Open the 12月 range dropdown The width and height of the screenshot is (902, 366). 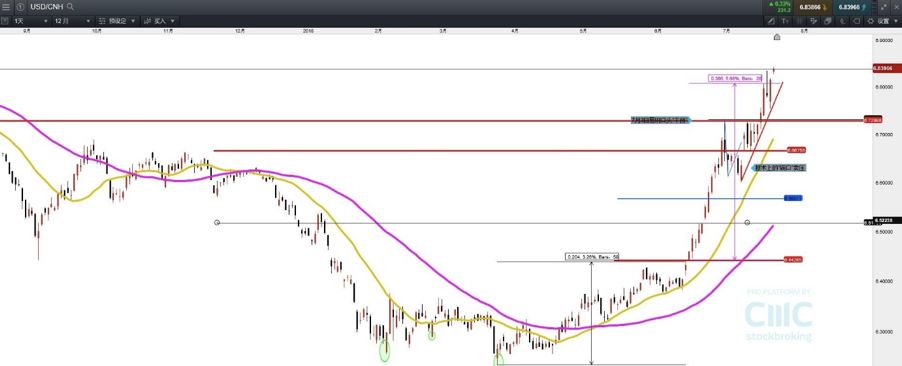click(x=72, y=21)
